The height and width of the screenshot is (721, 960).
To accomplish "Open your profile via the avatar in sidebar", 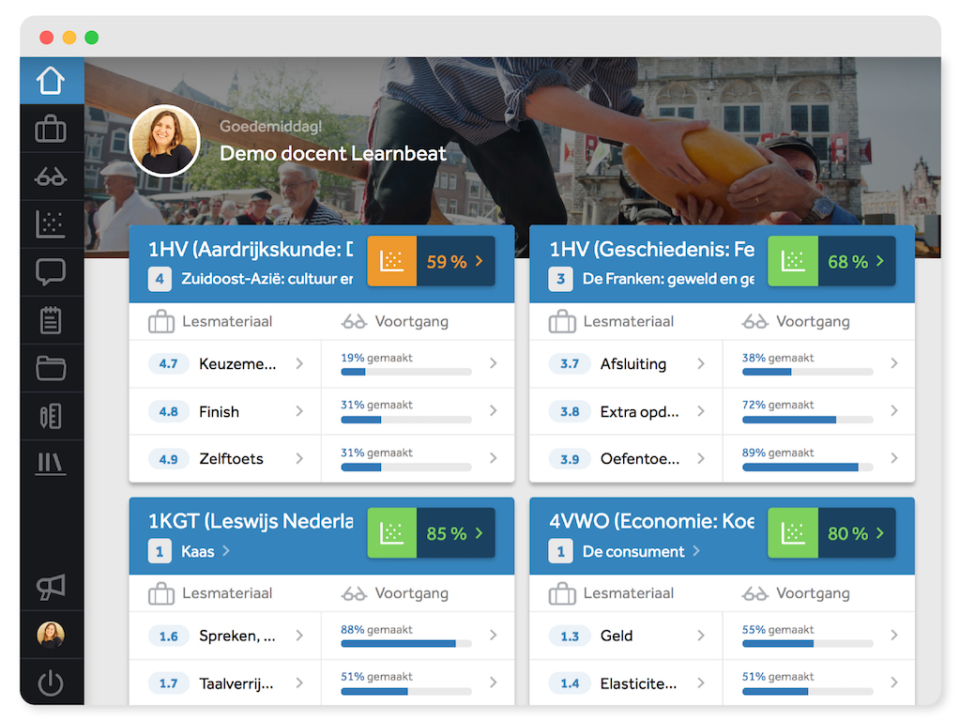I will [x=51, y=633].
